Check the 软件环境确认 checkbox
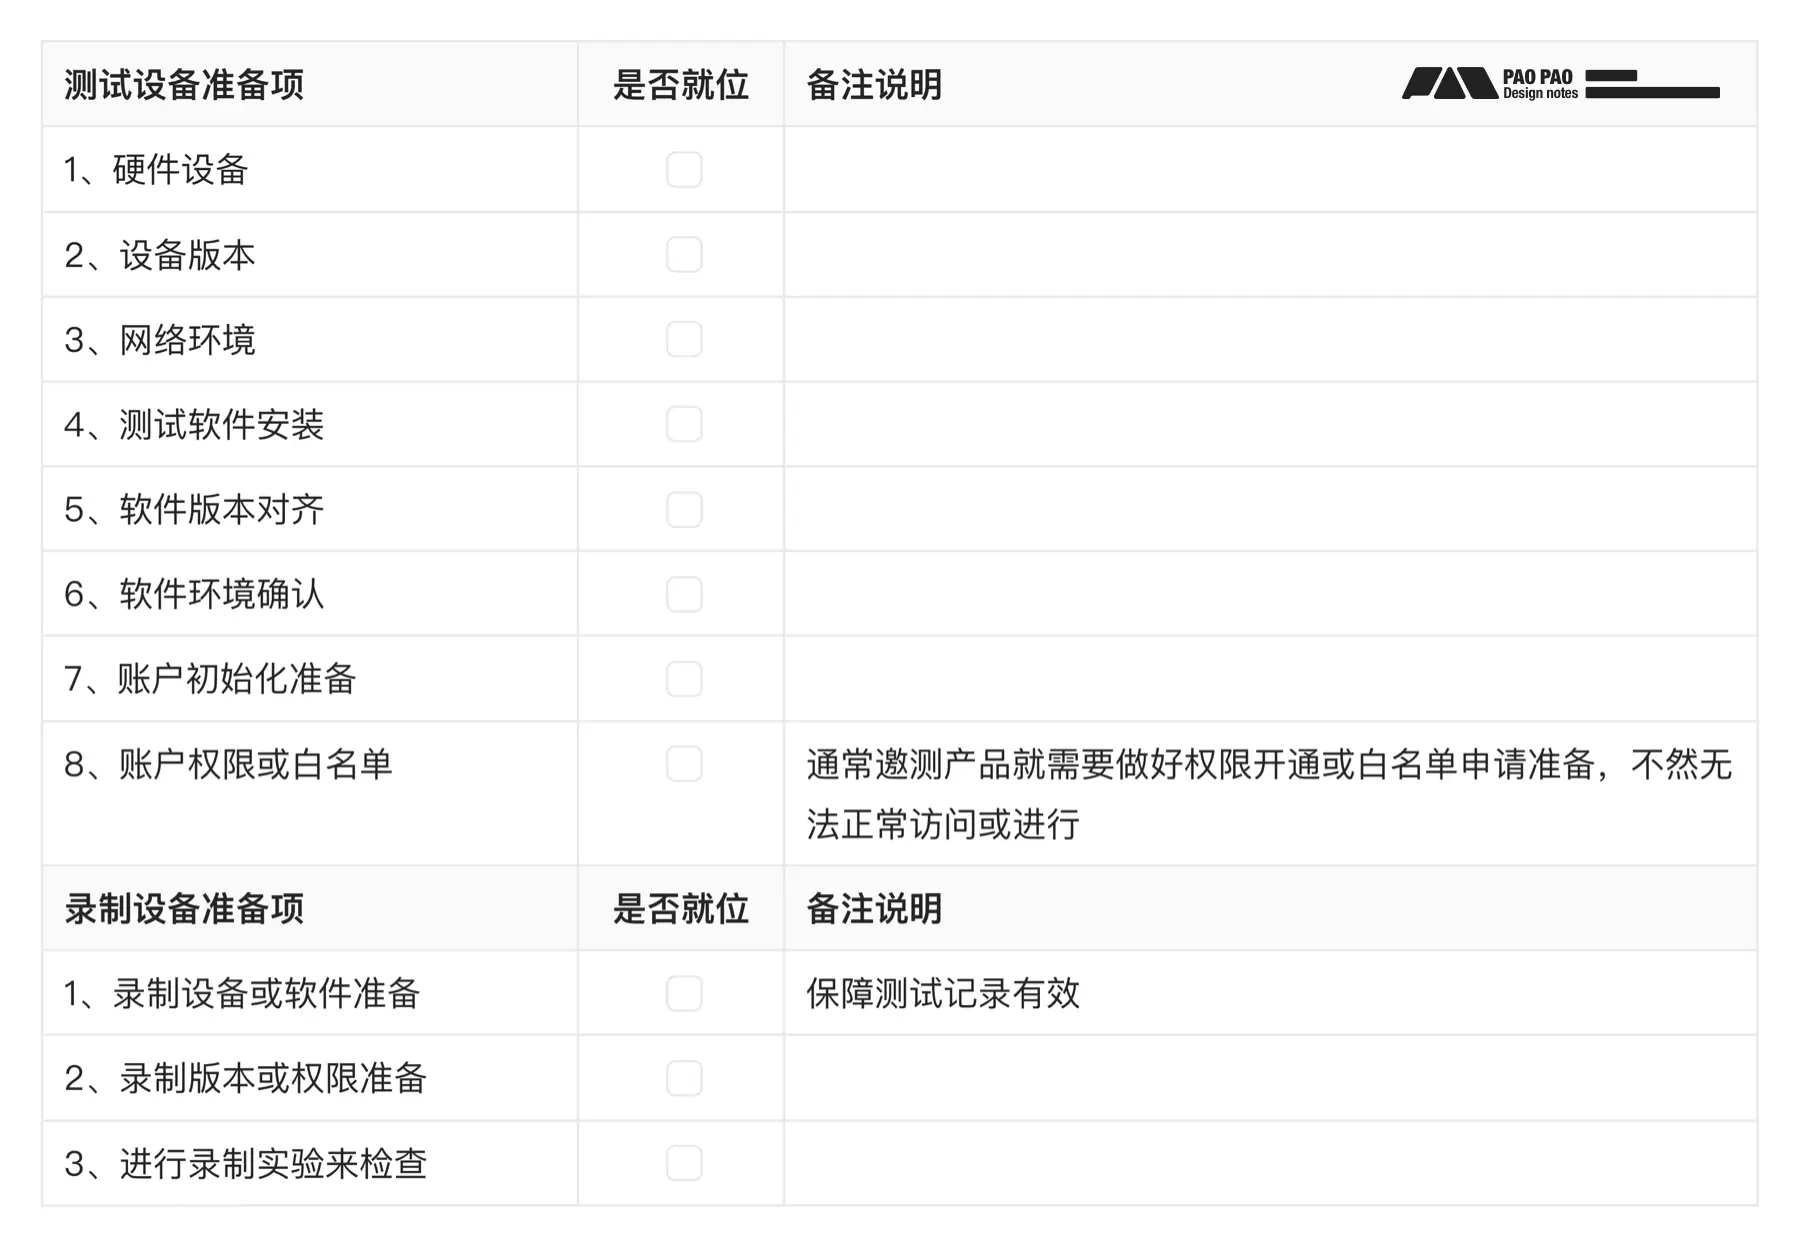This screenshot has height=1250, width=1800. click(x=684, y=595)
